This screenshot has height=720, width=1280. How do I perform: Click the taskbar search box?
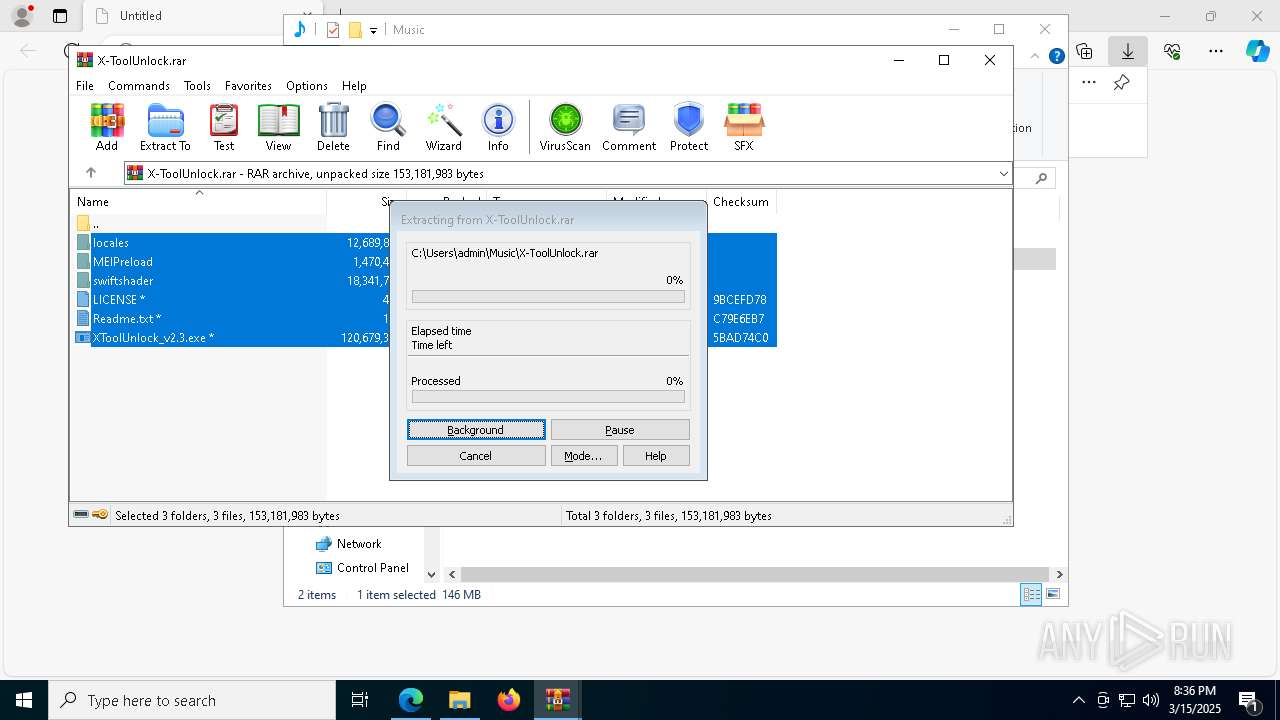pos(192,700)
